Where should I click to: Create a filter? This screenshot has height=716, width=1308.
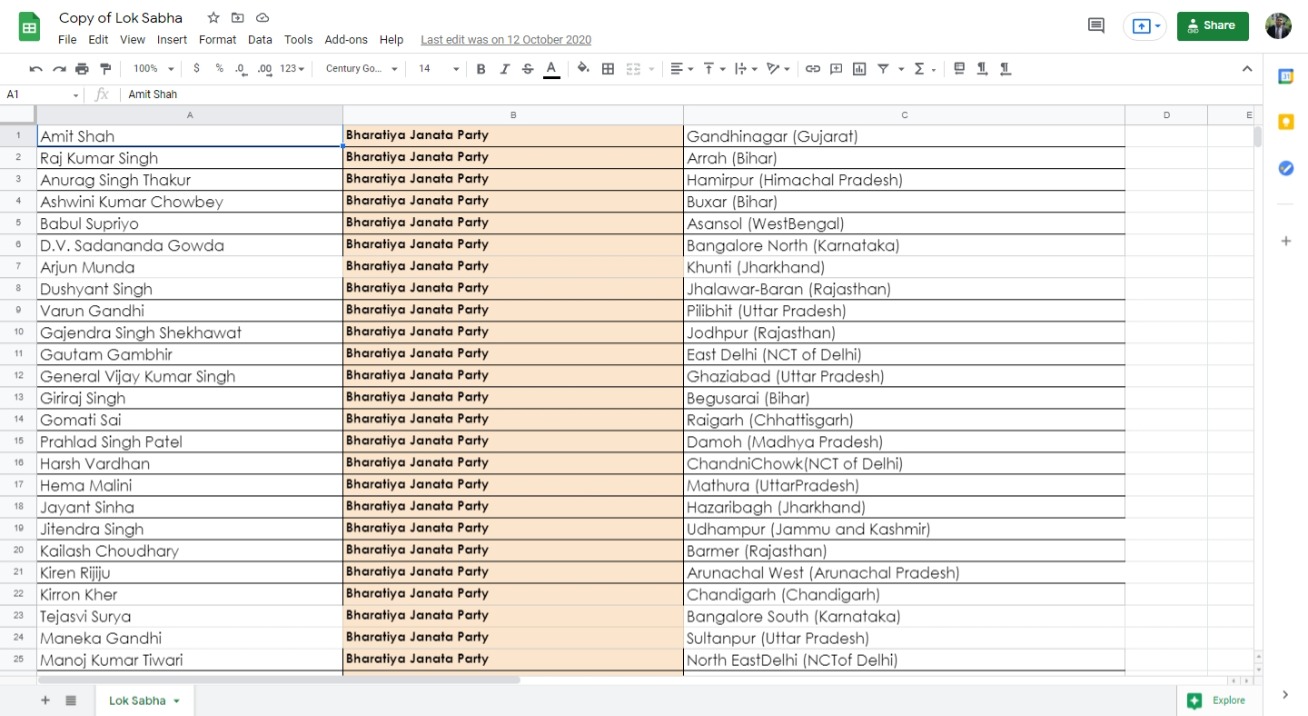[x=884, y=69]
